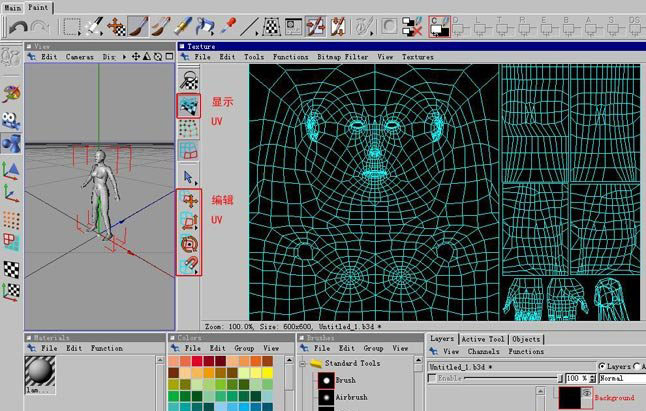
Task: Switch to the Main layout tab
Action: (13, 7)
